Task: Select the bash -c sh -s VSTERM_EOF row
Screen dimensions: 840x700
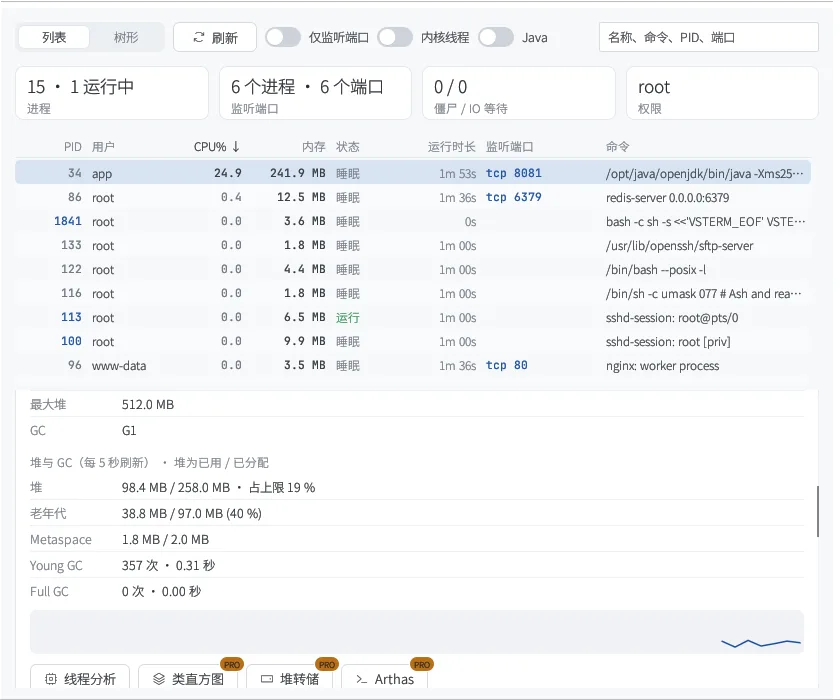Action: pos(412,221)
